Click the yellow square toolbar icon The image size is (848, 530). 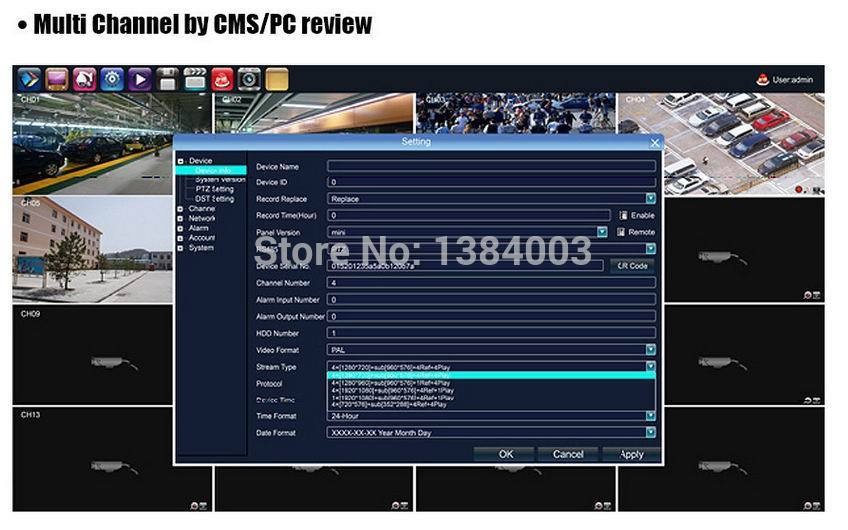point(276,79)
